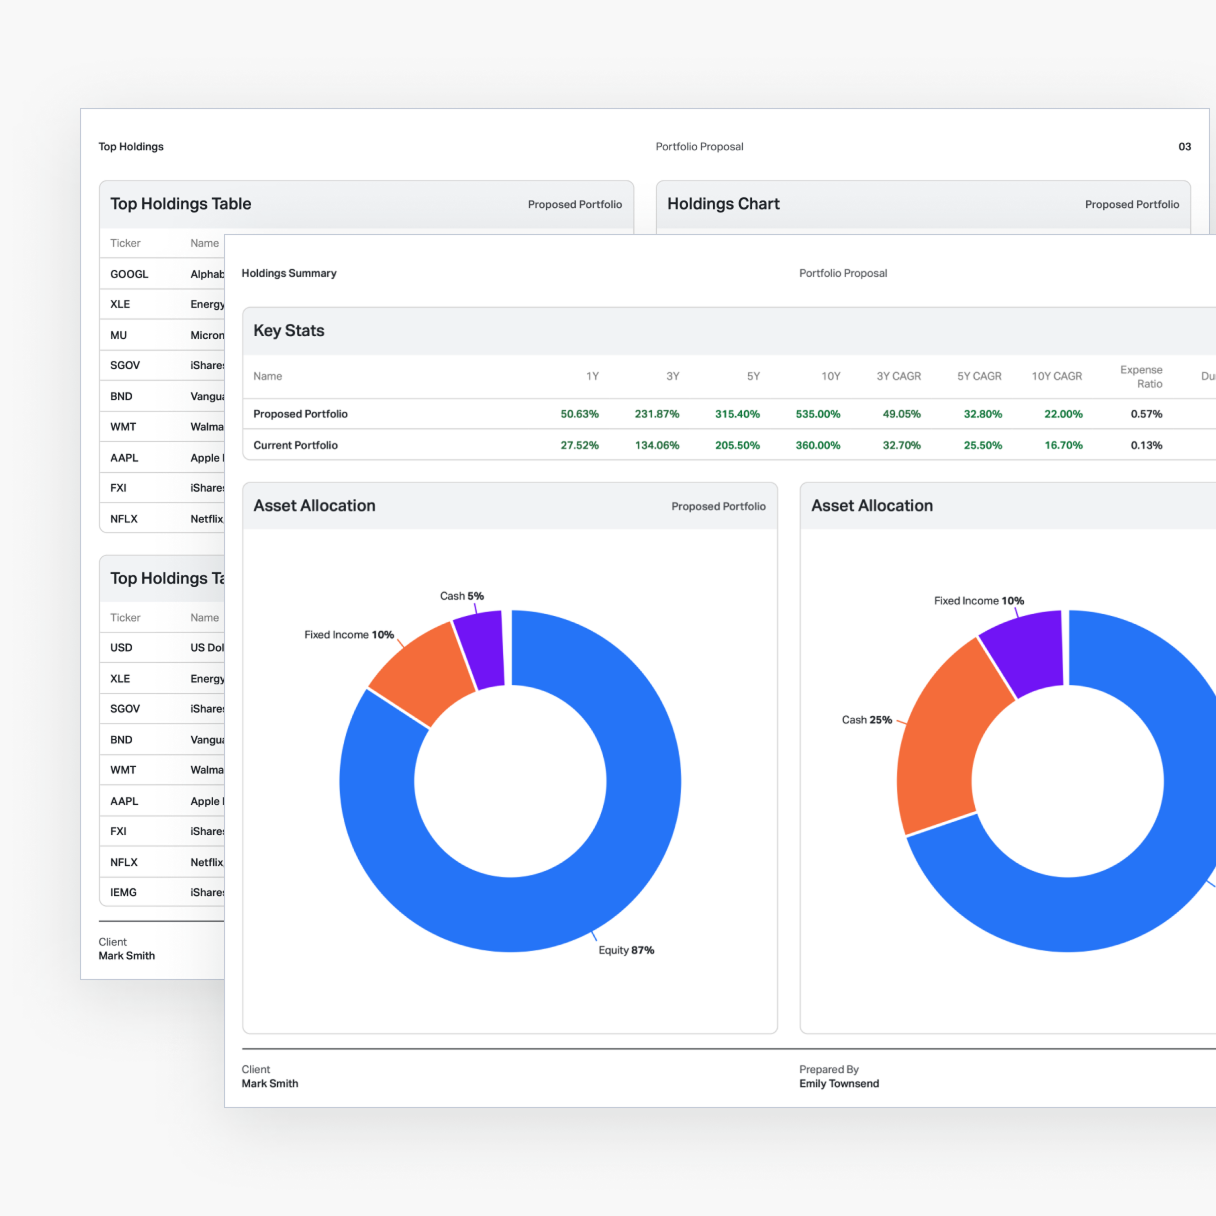Viewport: 1216px width, 1216px height.
Task: Sort by the Expense Ratio column
Action: pos(1141,376)
